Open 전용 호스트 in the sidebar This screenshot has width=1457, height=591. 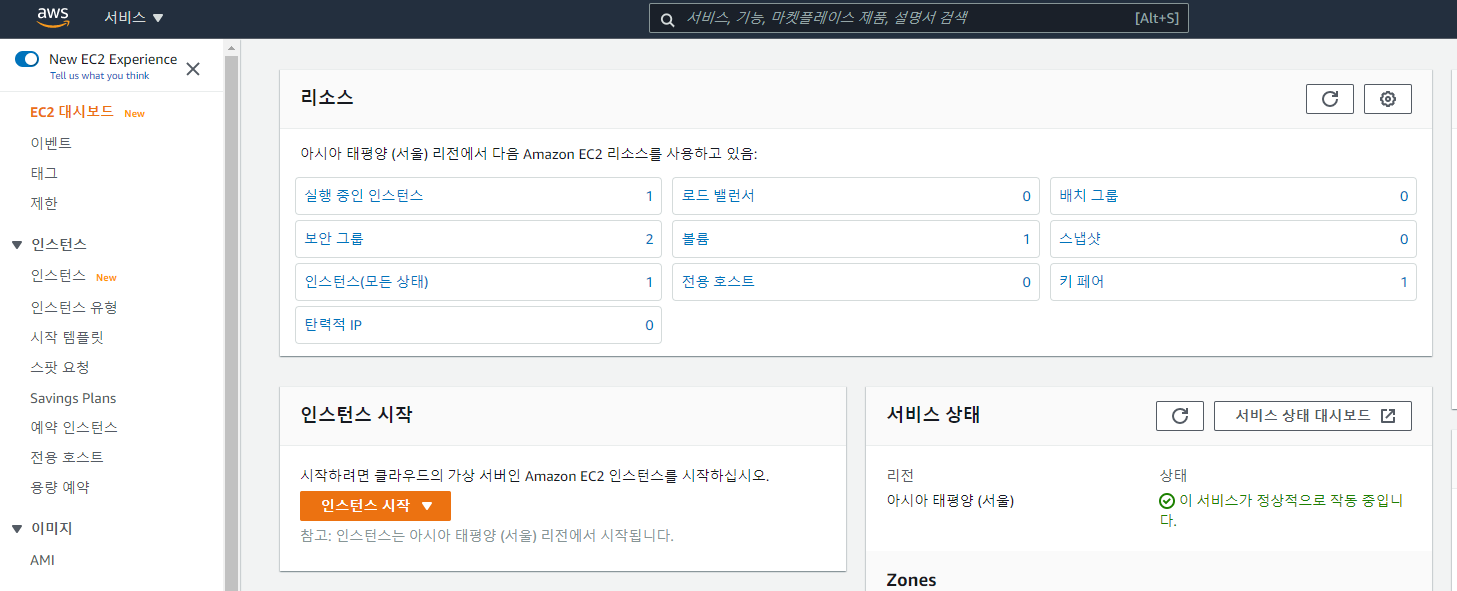tap(67, 457)
